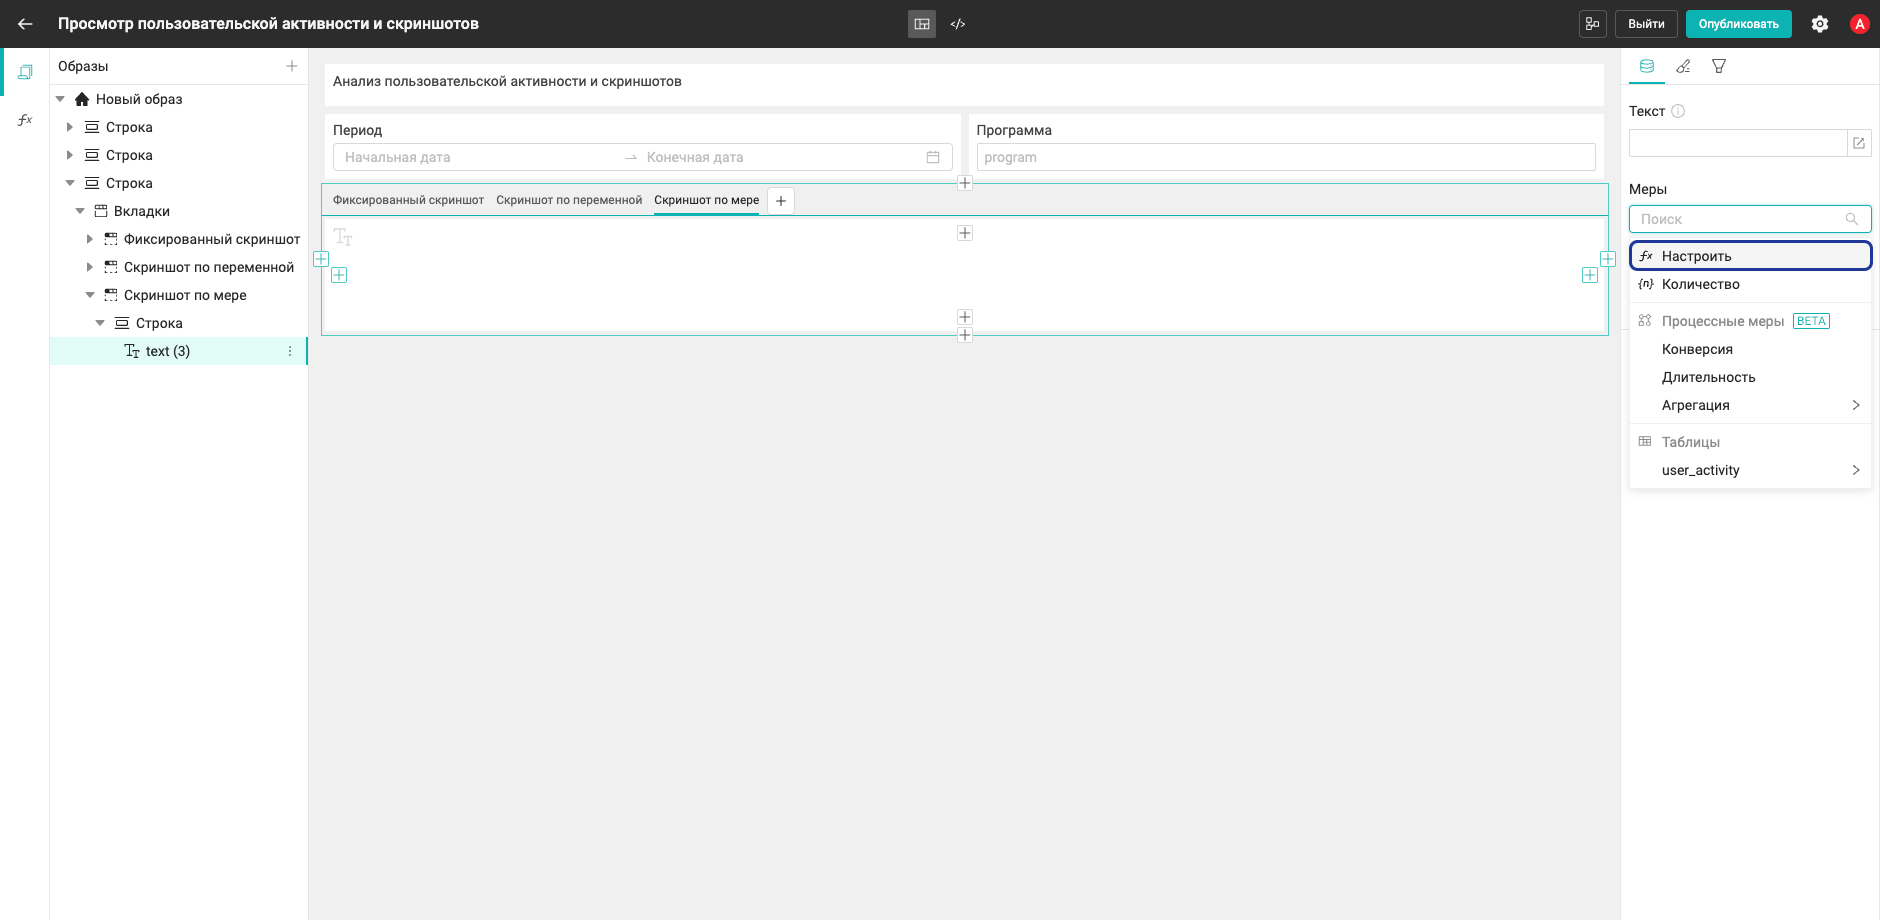Go back using the top-left arrow

(25, 24)
